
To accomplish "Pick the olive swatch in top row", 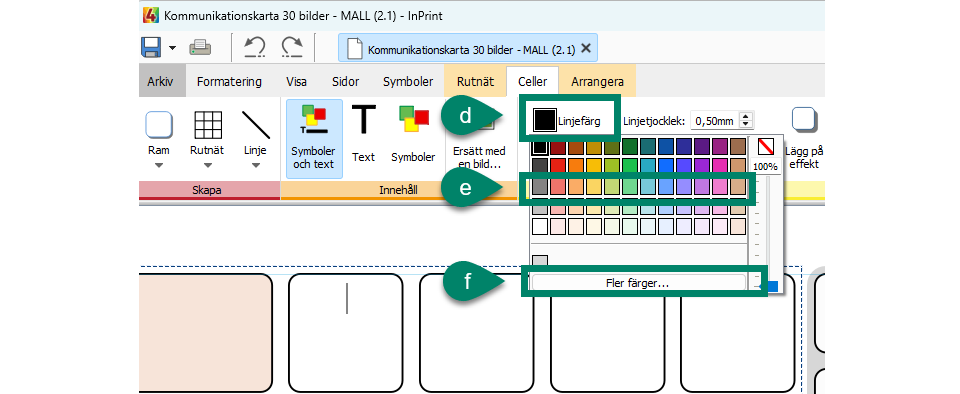I will (x=612, y=147).
